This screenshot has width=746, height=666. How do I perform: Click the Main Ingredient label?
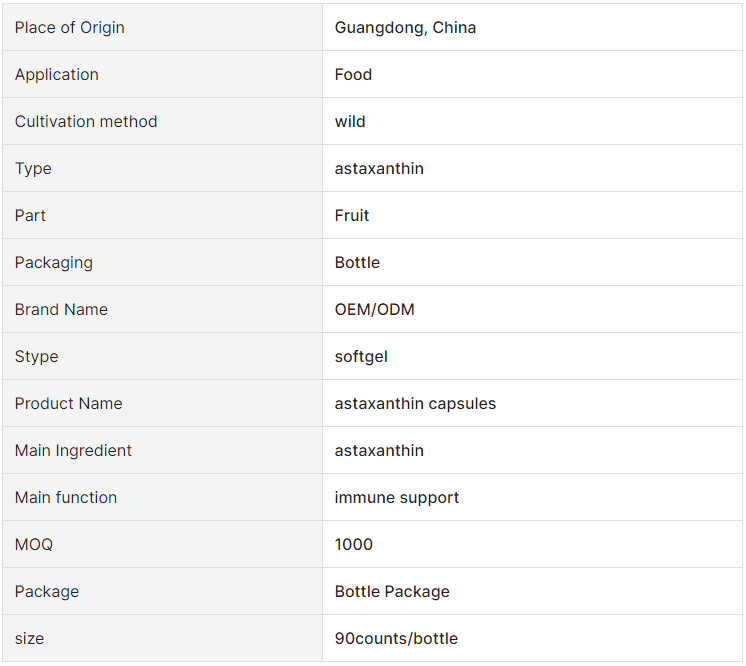coord(73,451)
